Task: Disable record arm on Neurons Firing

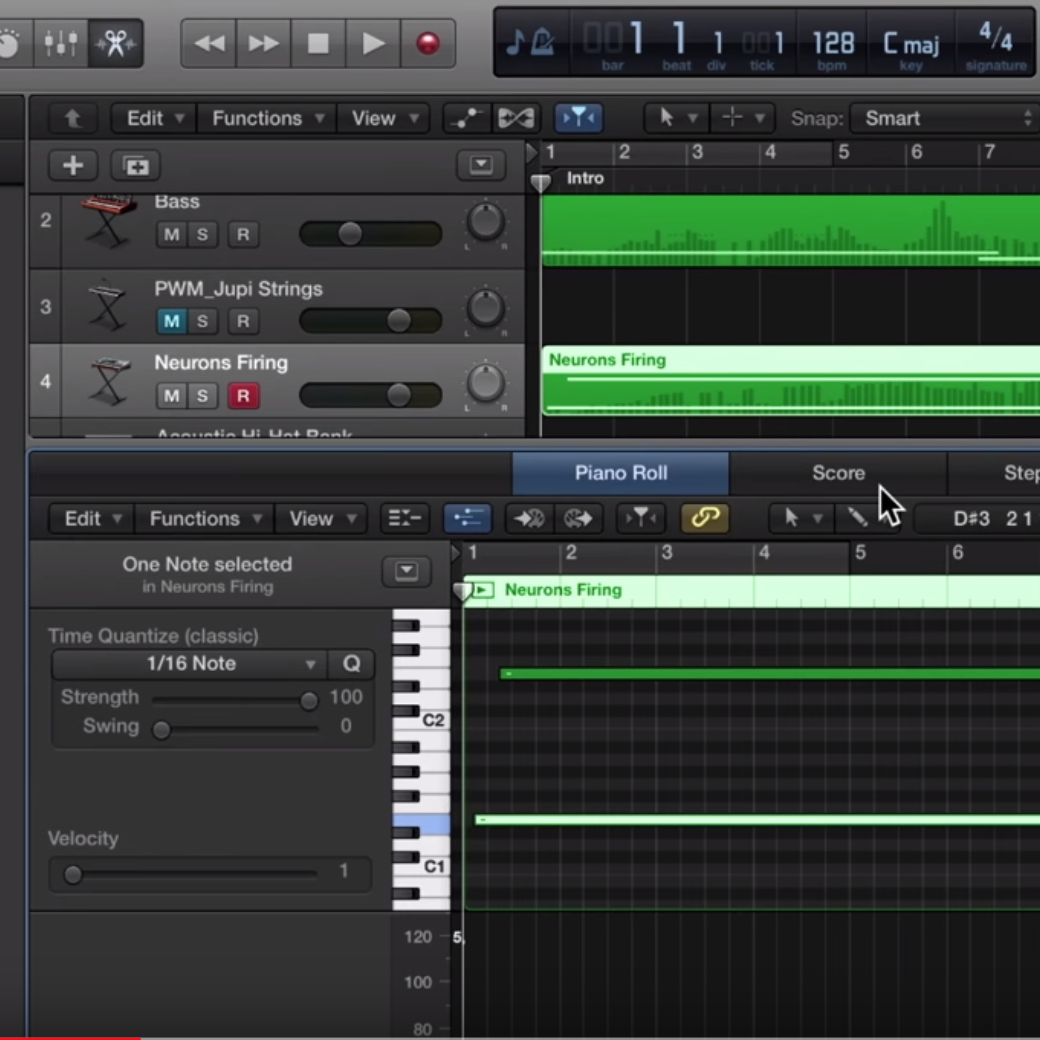Action: pos(242,396)
